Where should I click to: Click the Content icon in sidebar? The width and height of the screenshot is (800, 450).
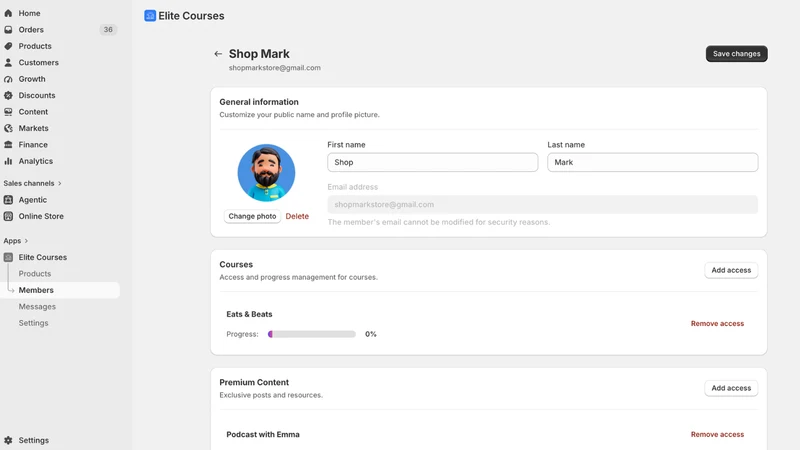pos(8,112)
